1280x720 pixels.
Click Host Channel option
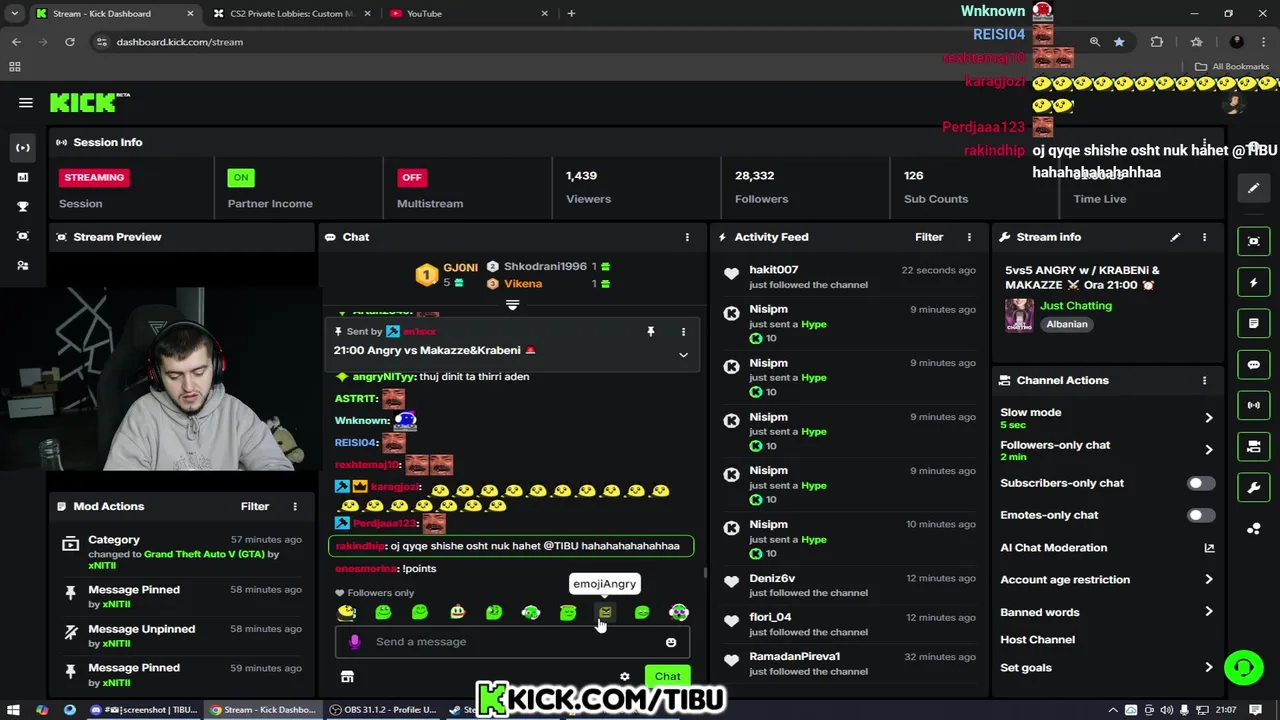click(1037, 640)
